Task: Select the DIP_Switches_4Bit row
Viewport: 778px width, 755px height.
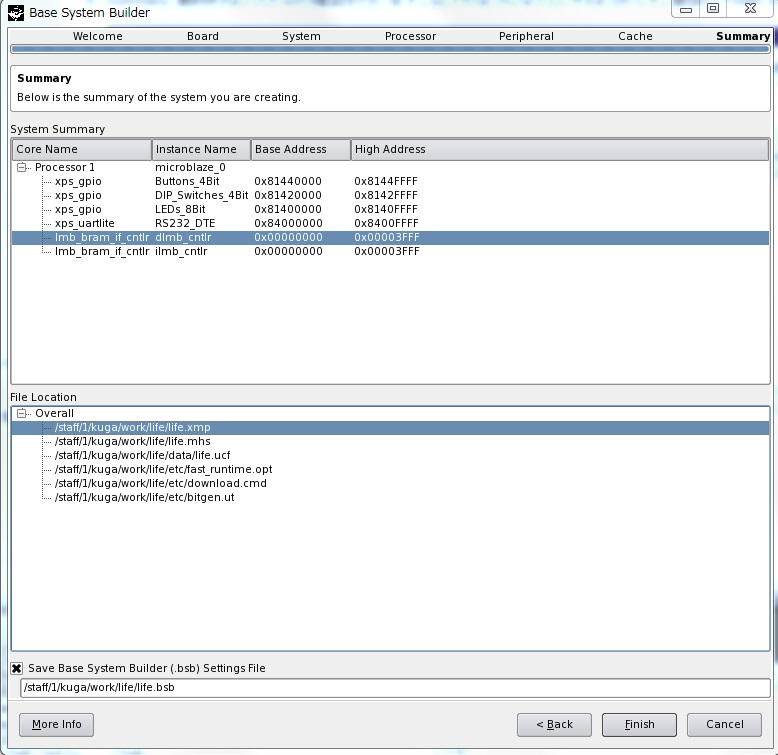Action: [390, 195]
